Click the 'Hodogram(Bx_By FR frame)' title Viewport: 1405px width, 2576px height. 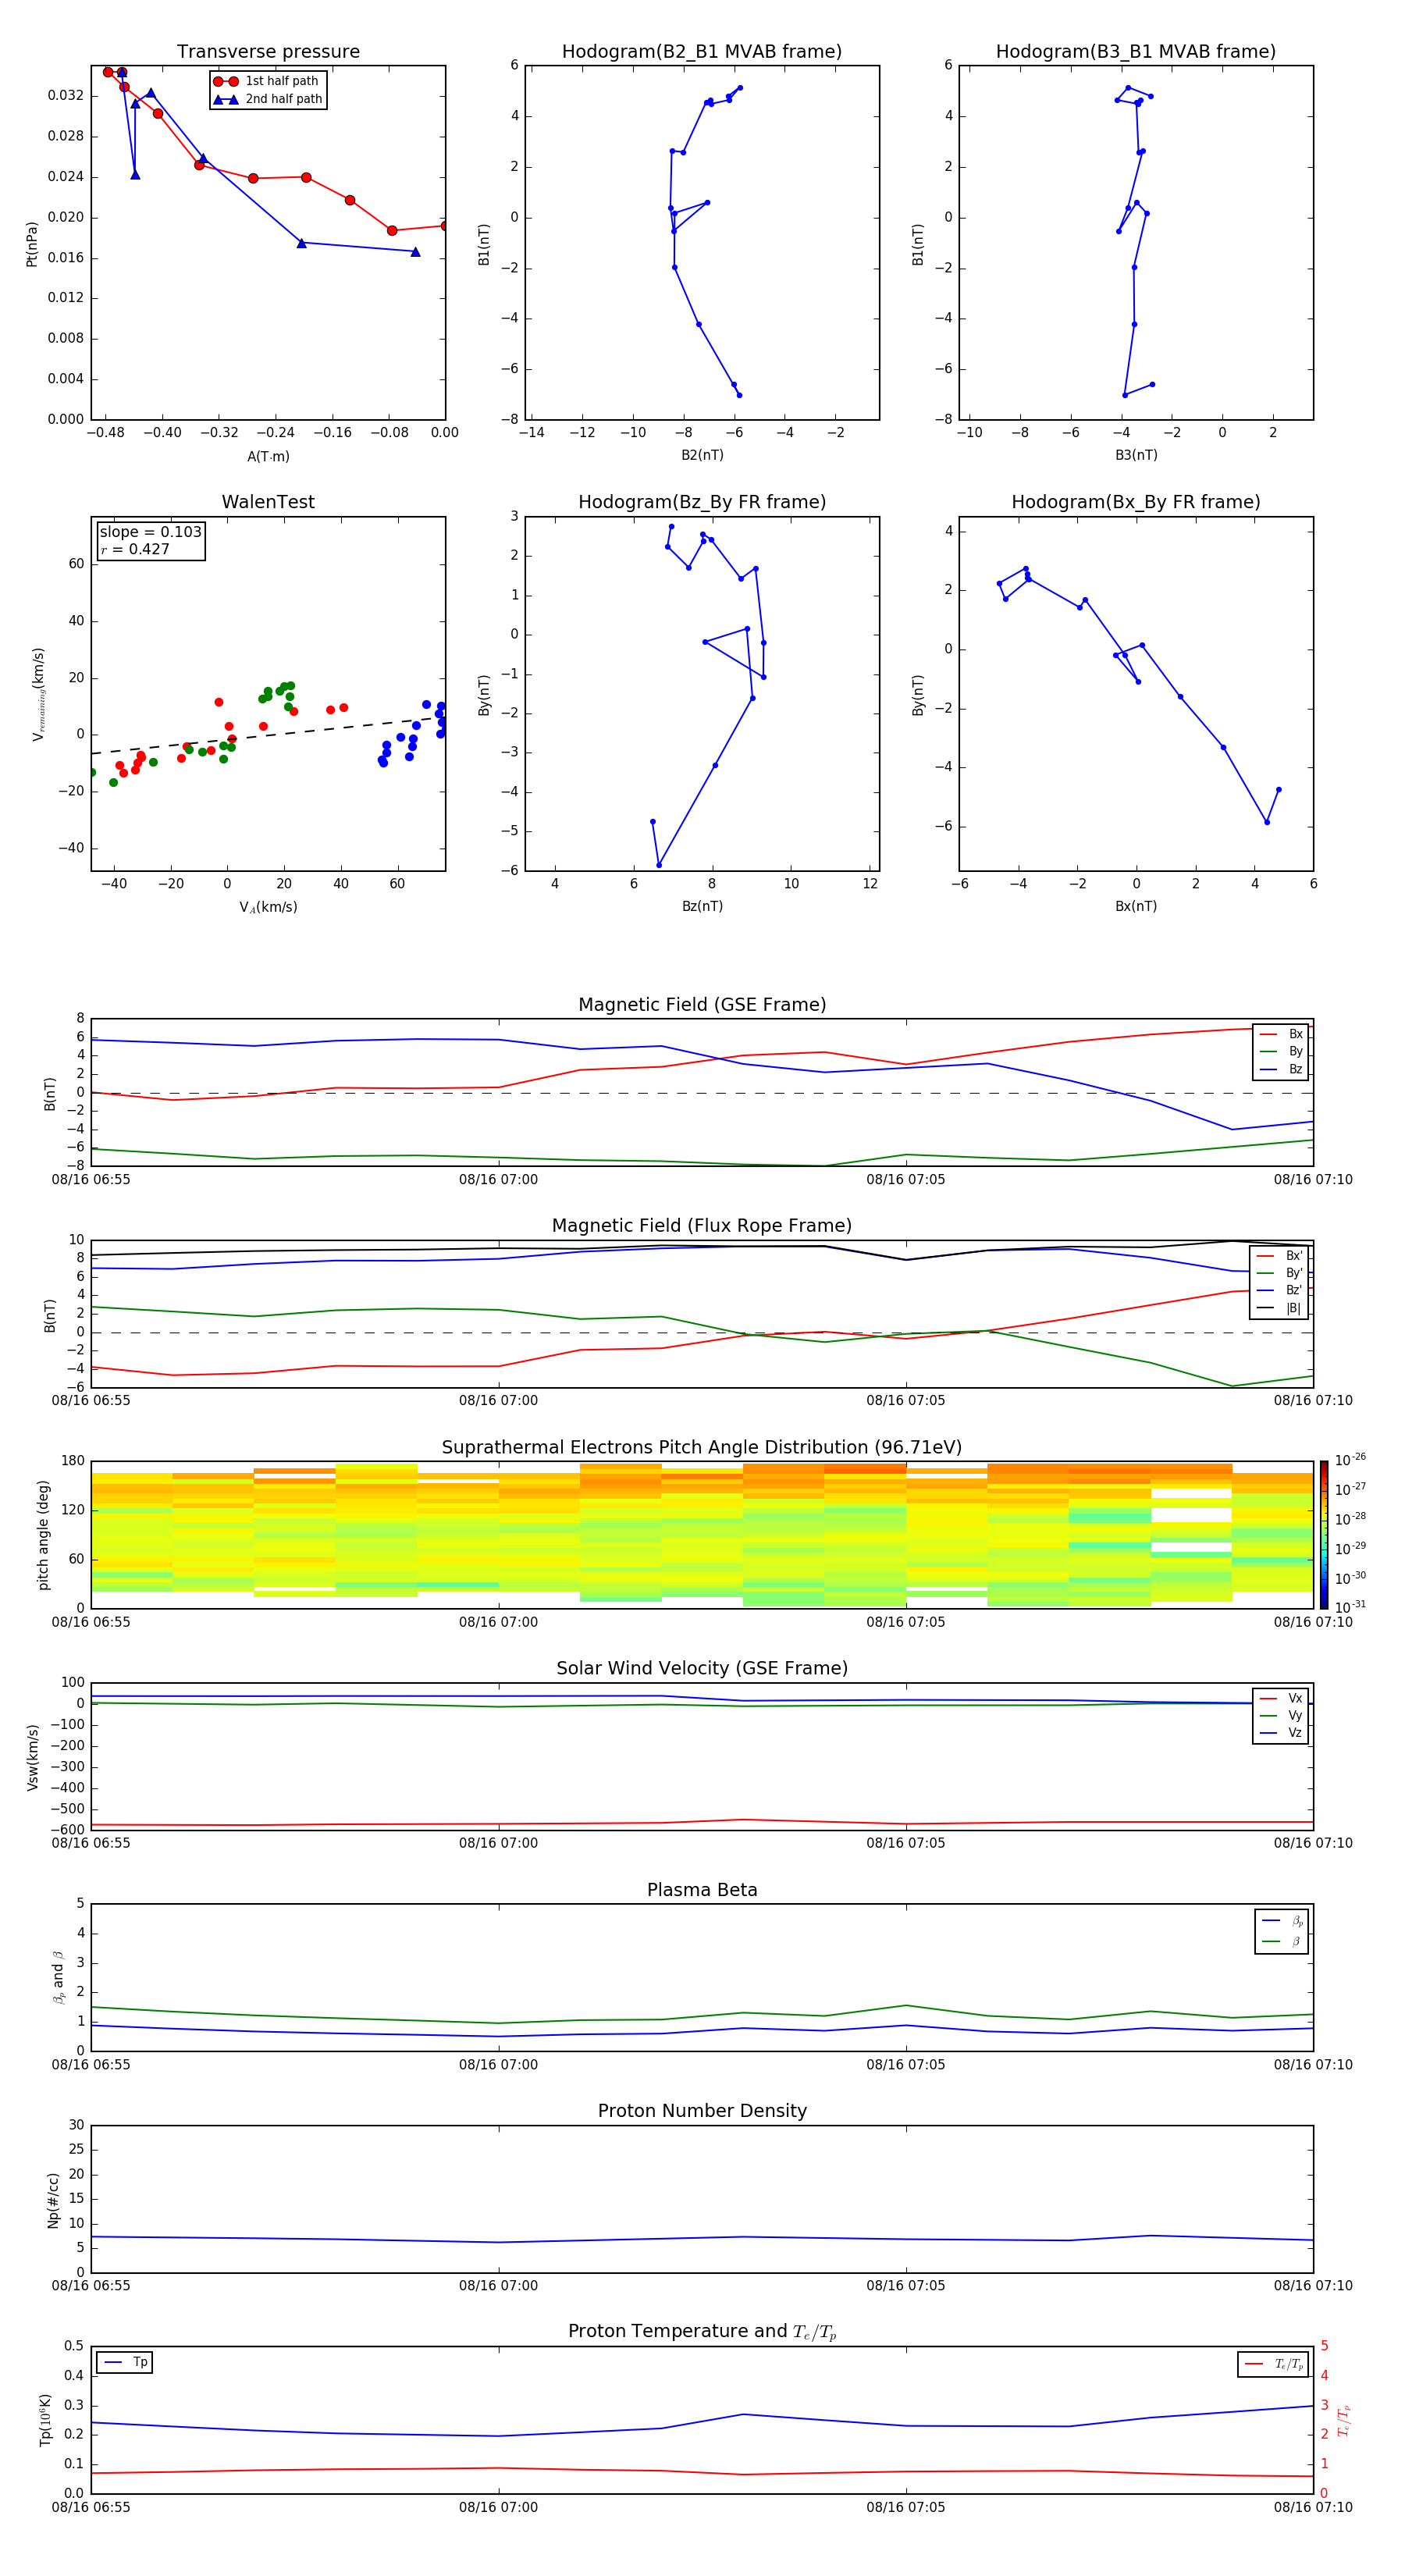pos(1136,502)
